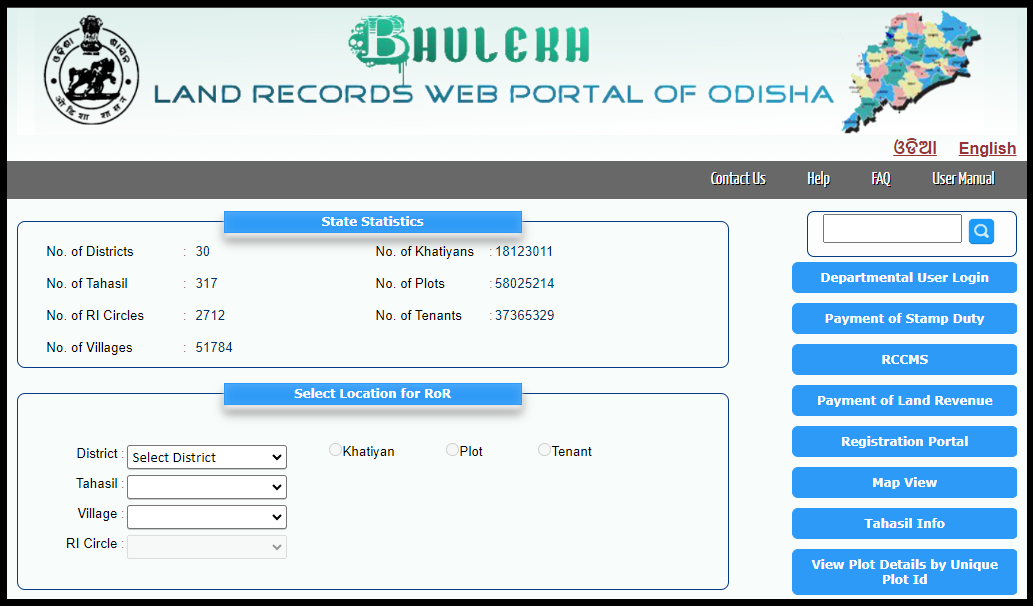Open View Plot Details by Unique Plot Id
1033x606 pixels.
[905, 572]
